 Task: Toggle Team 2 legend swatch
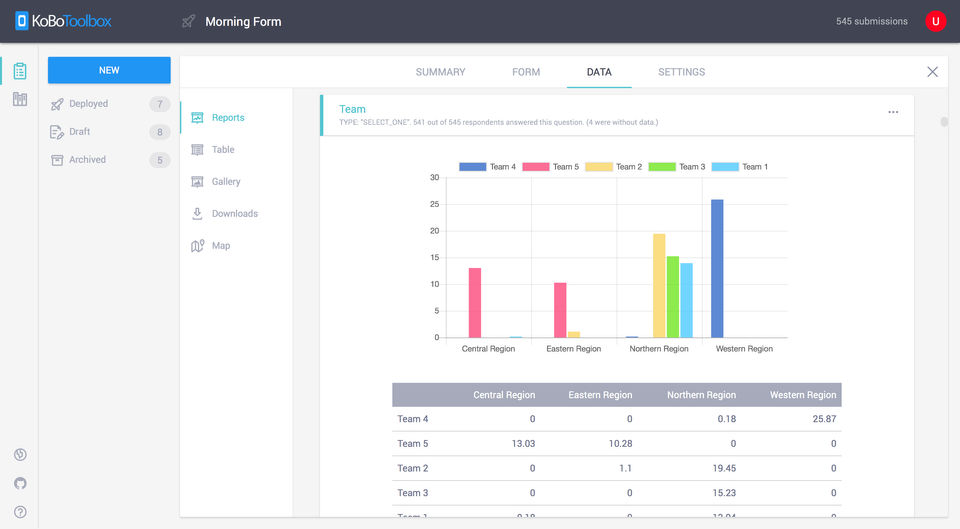599,167
